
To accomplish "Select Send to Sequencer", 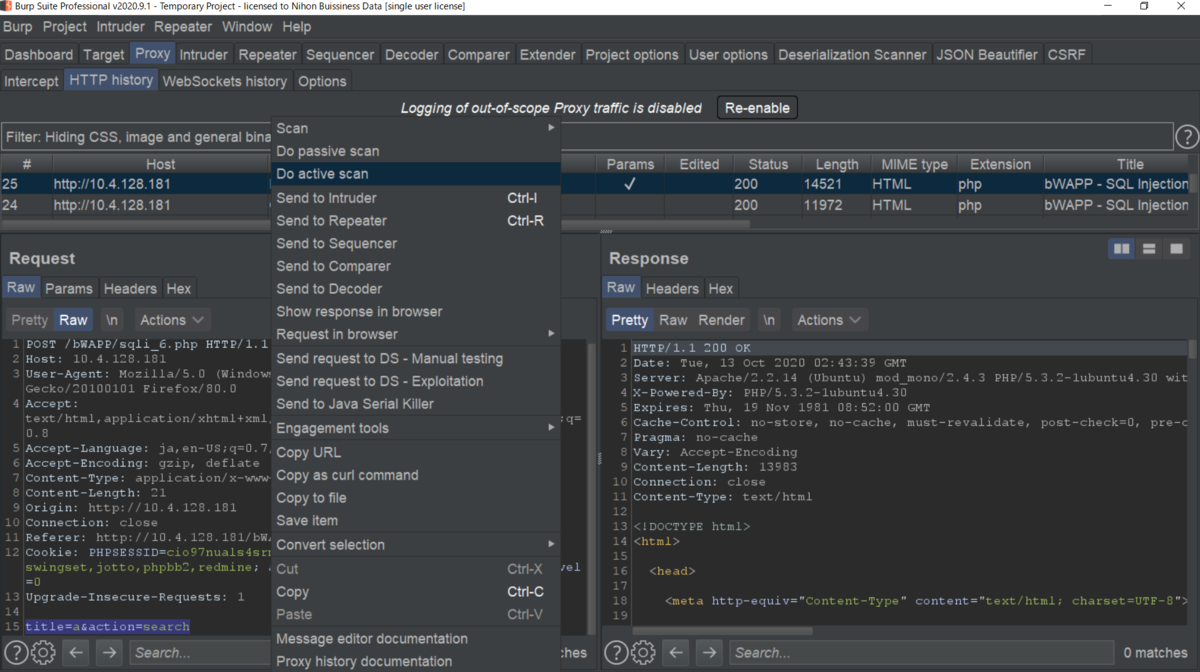I will click(x=415, y=243).
